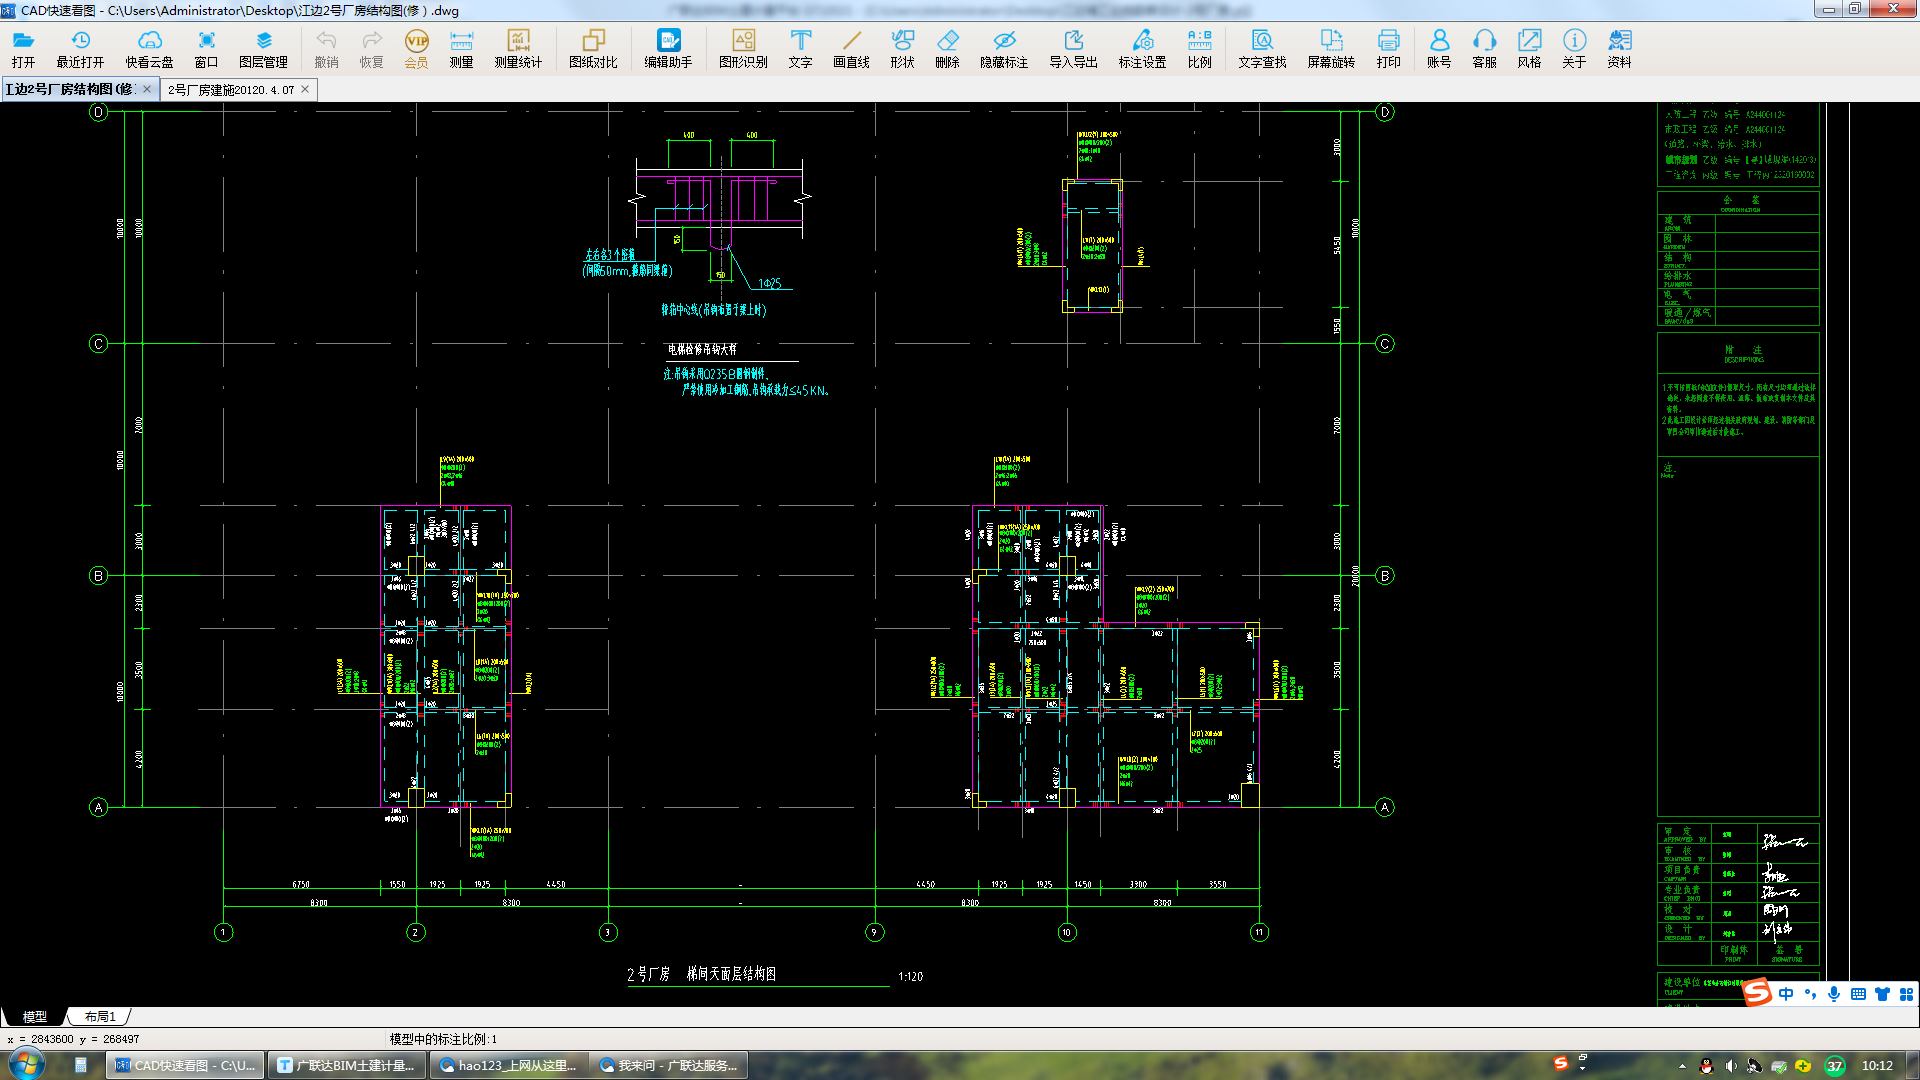The width and height of the screenshot is (1920, 1080).
Task: Rotate the screen with 屏幕旋转
Action: point(1332,49)
